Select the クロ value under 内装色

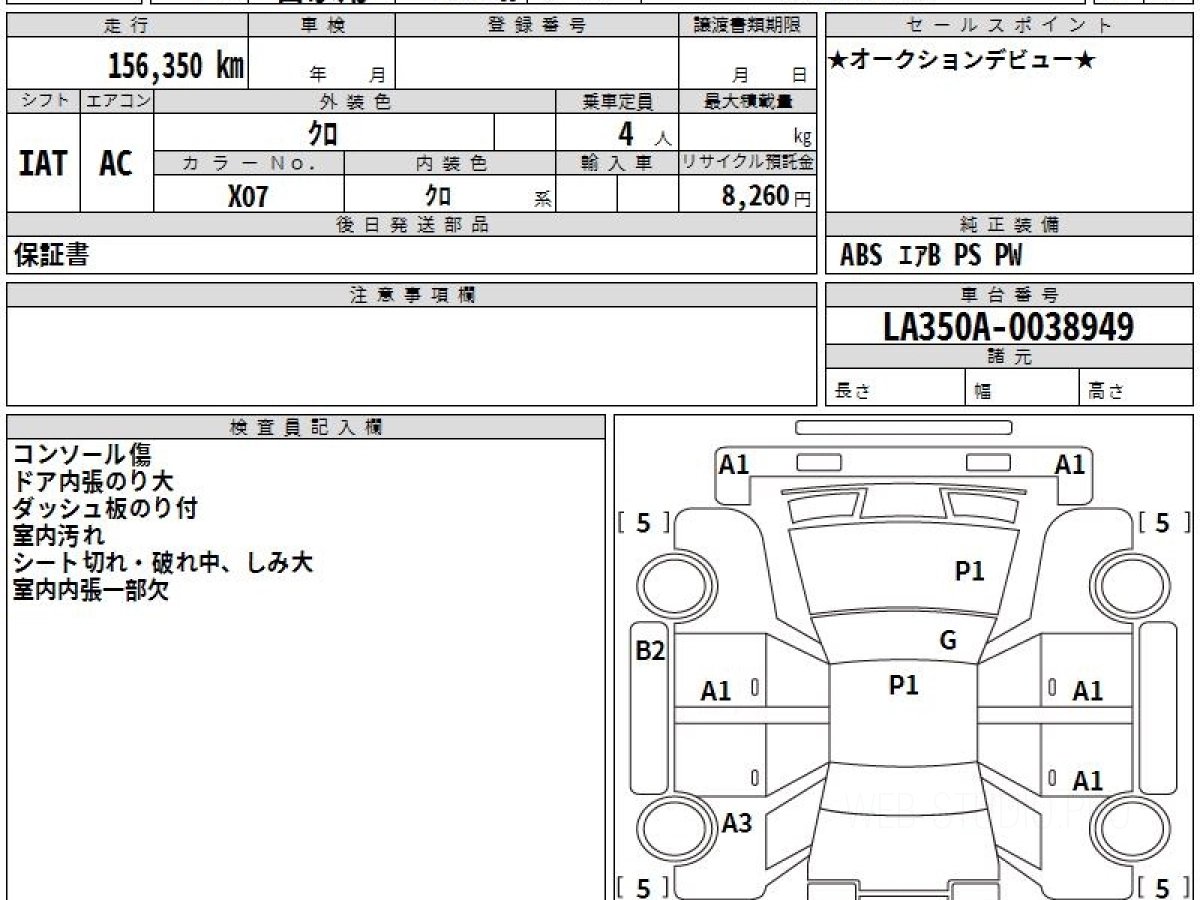pos(438,195)
